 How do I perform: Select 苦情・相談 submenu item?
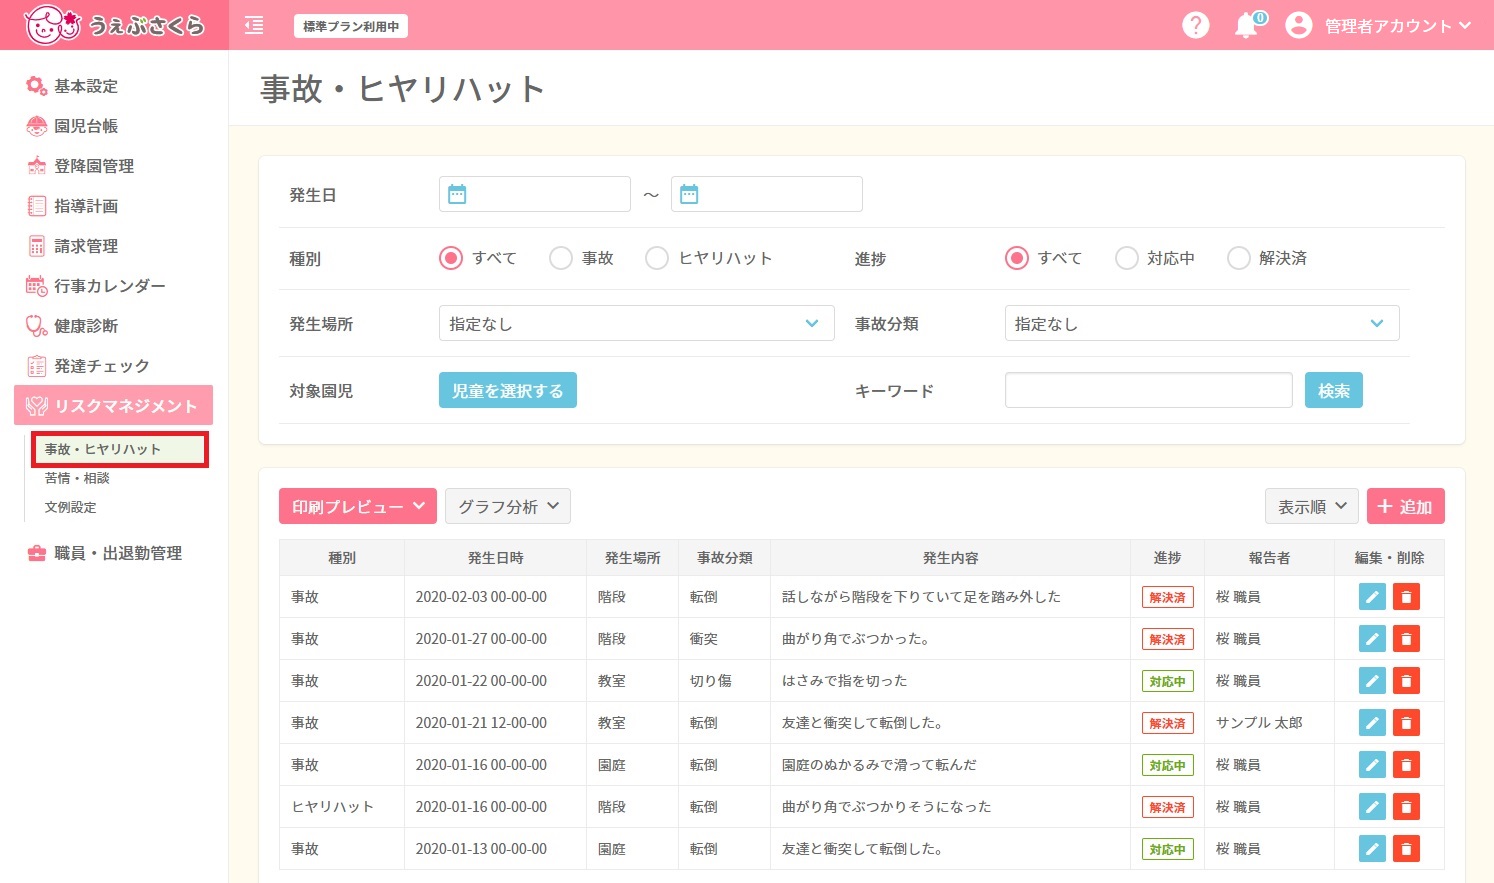tap(77, 478)
